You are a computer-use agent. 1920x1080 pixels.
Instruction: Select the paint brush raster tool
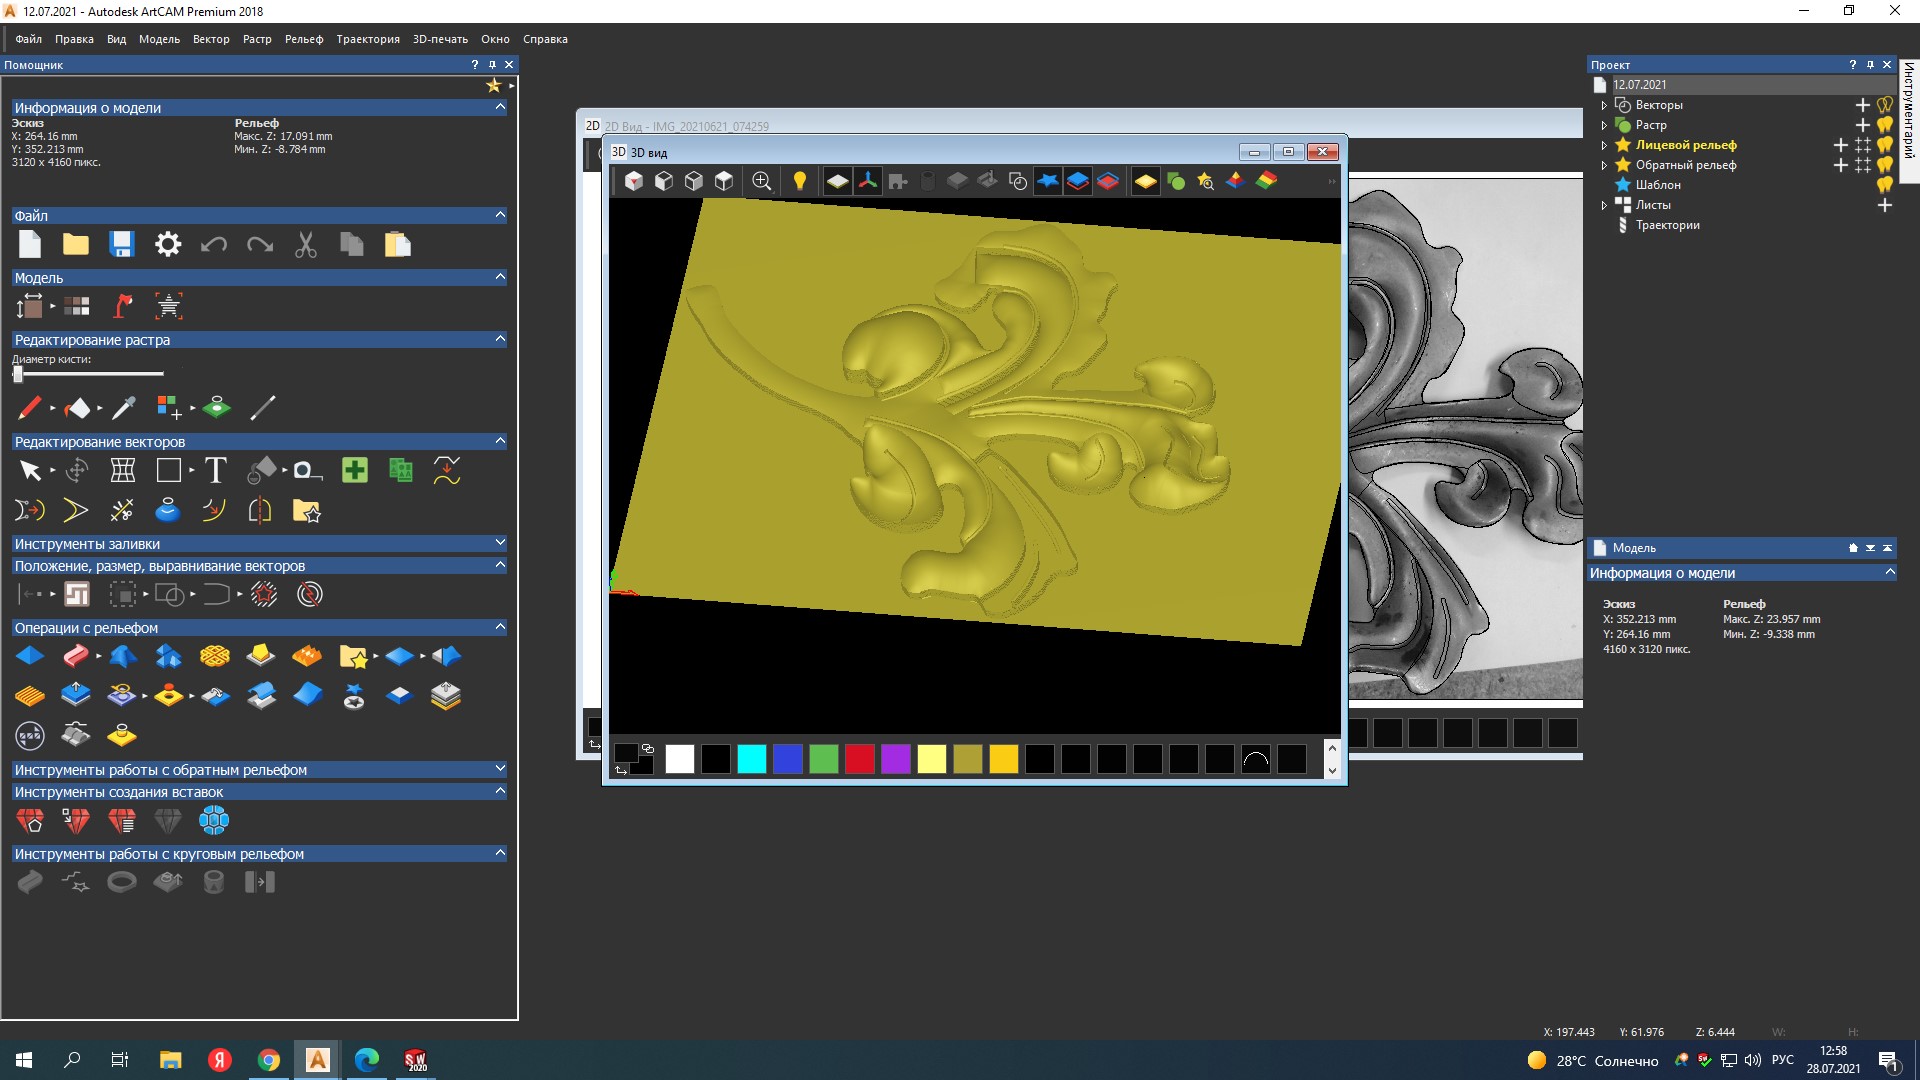click(29, 408)
